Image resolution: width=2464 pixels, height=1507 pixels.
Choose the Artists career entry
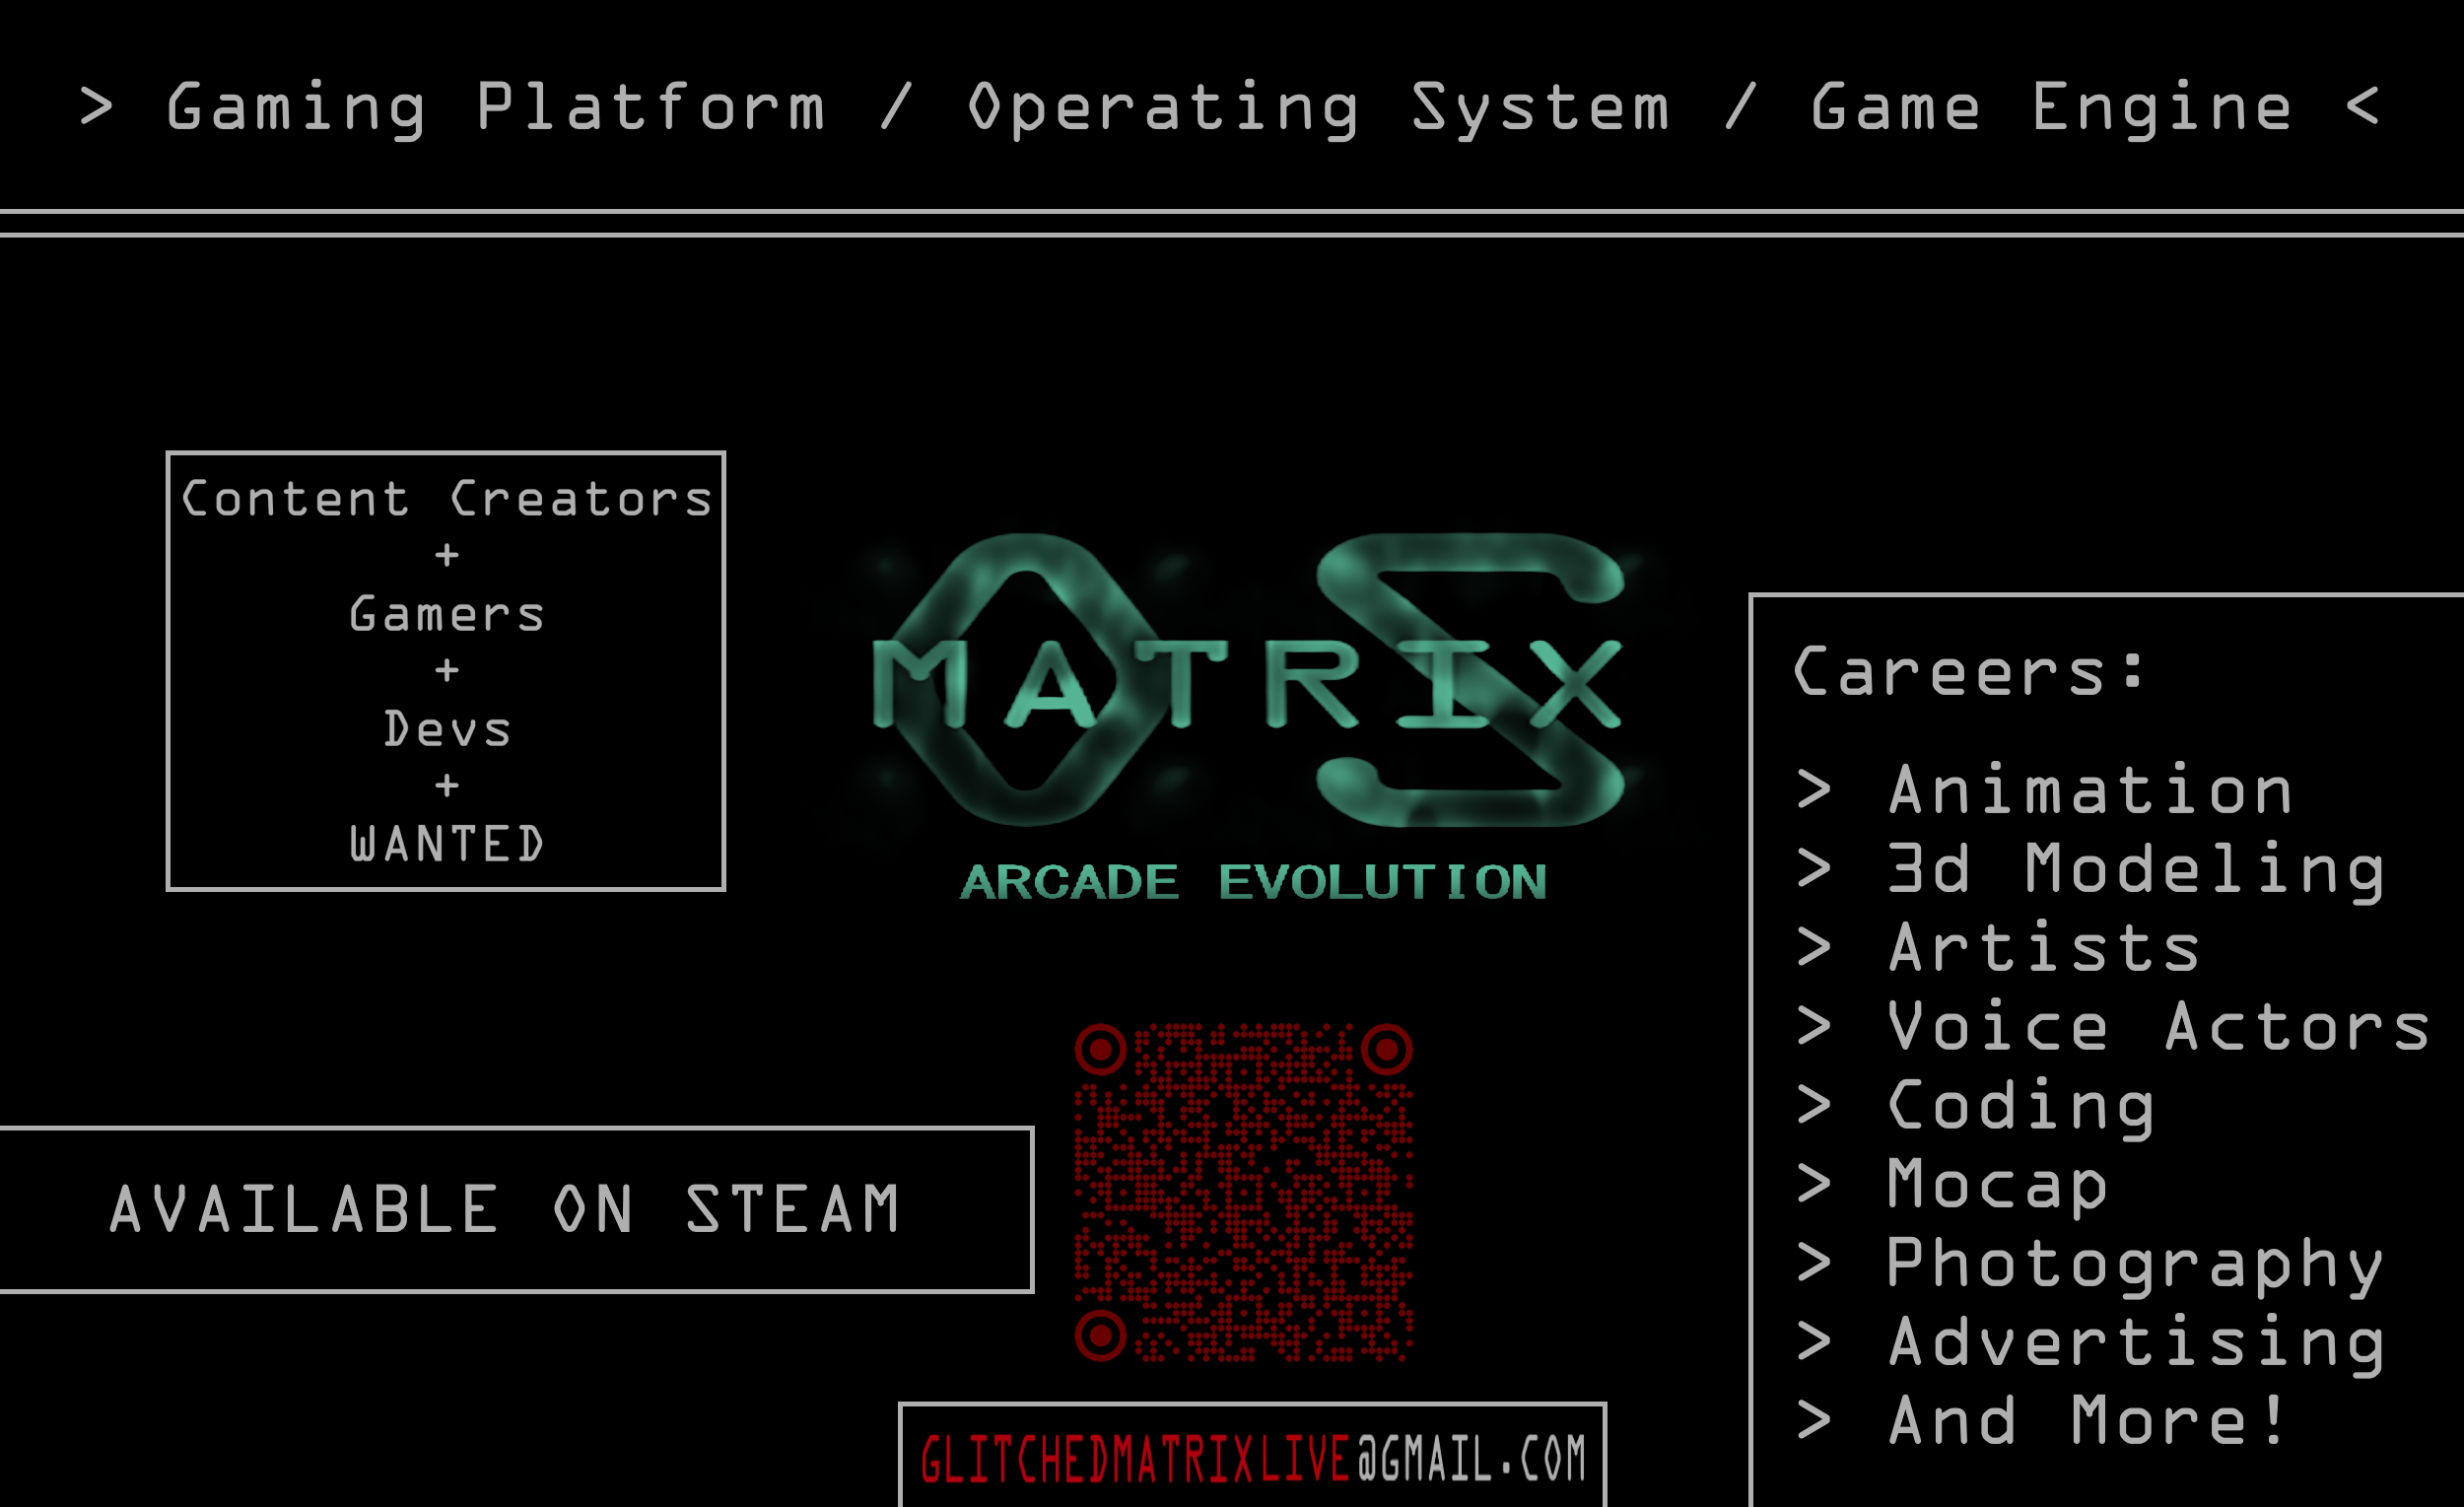(1998, 948)
